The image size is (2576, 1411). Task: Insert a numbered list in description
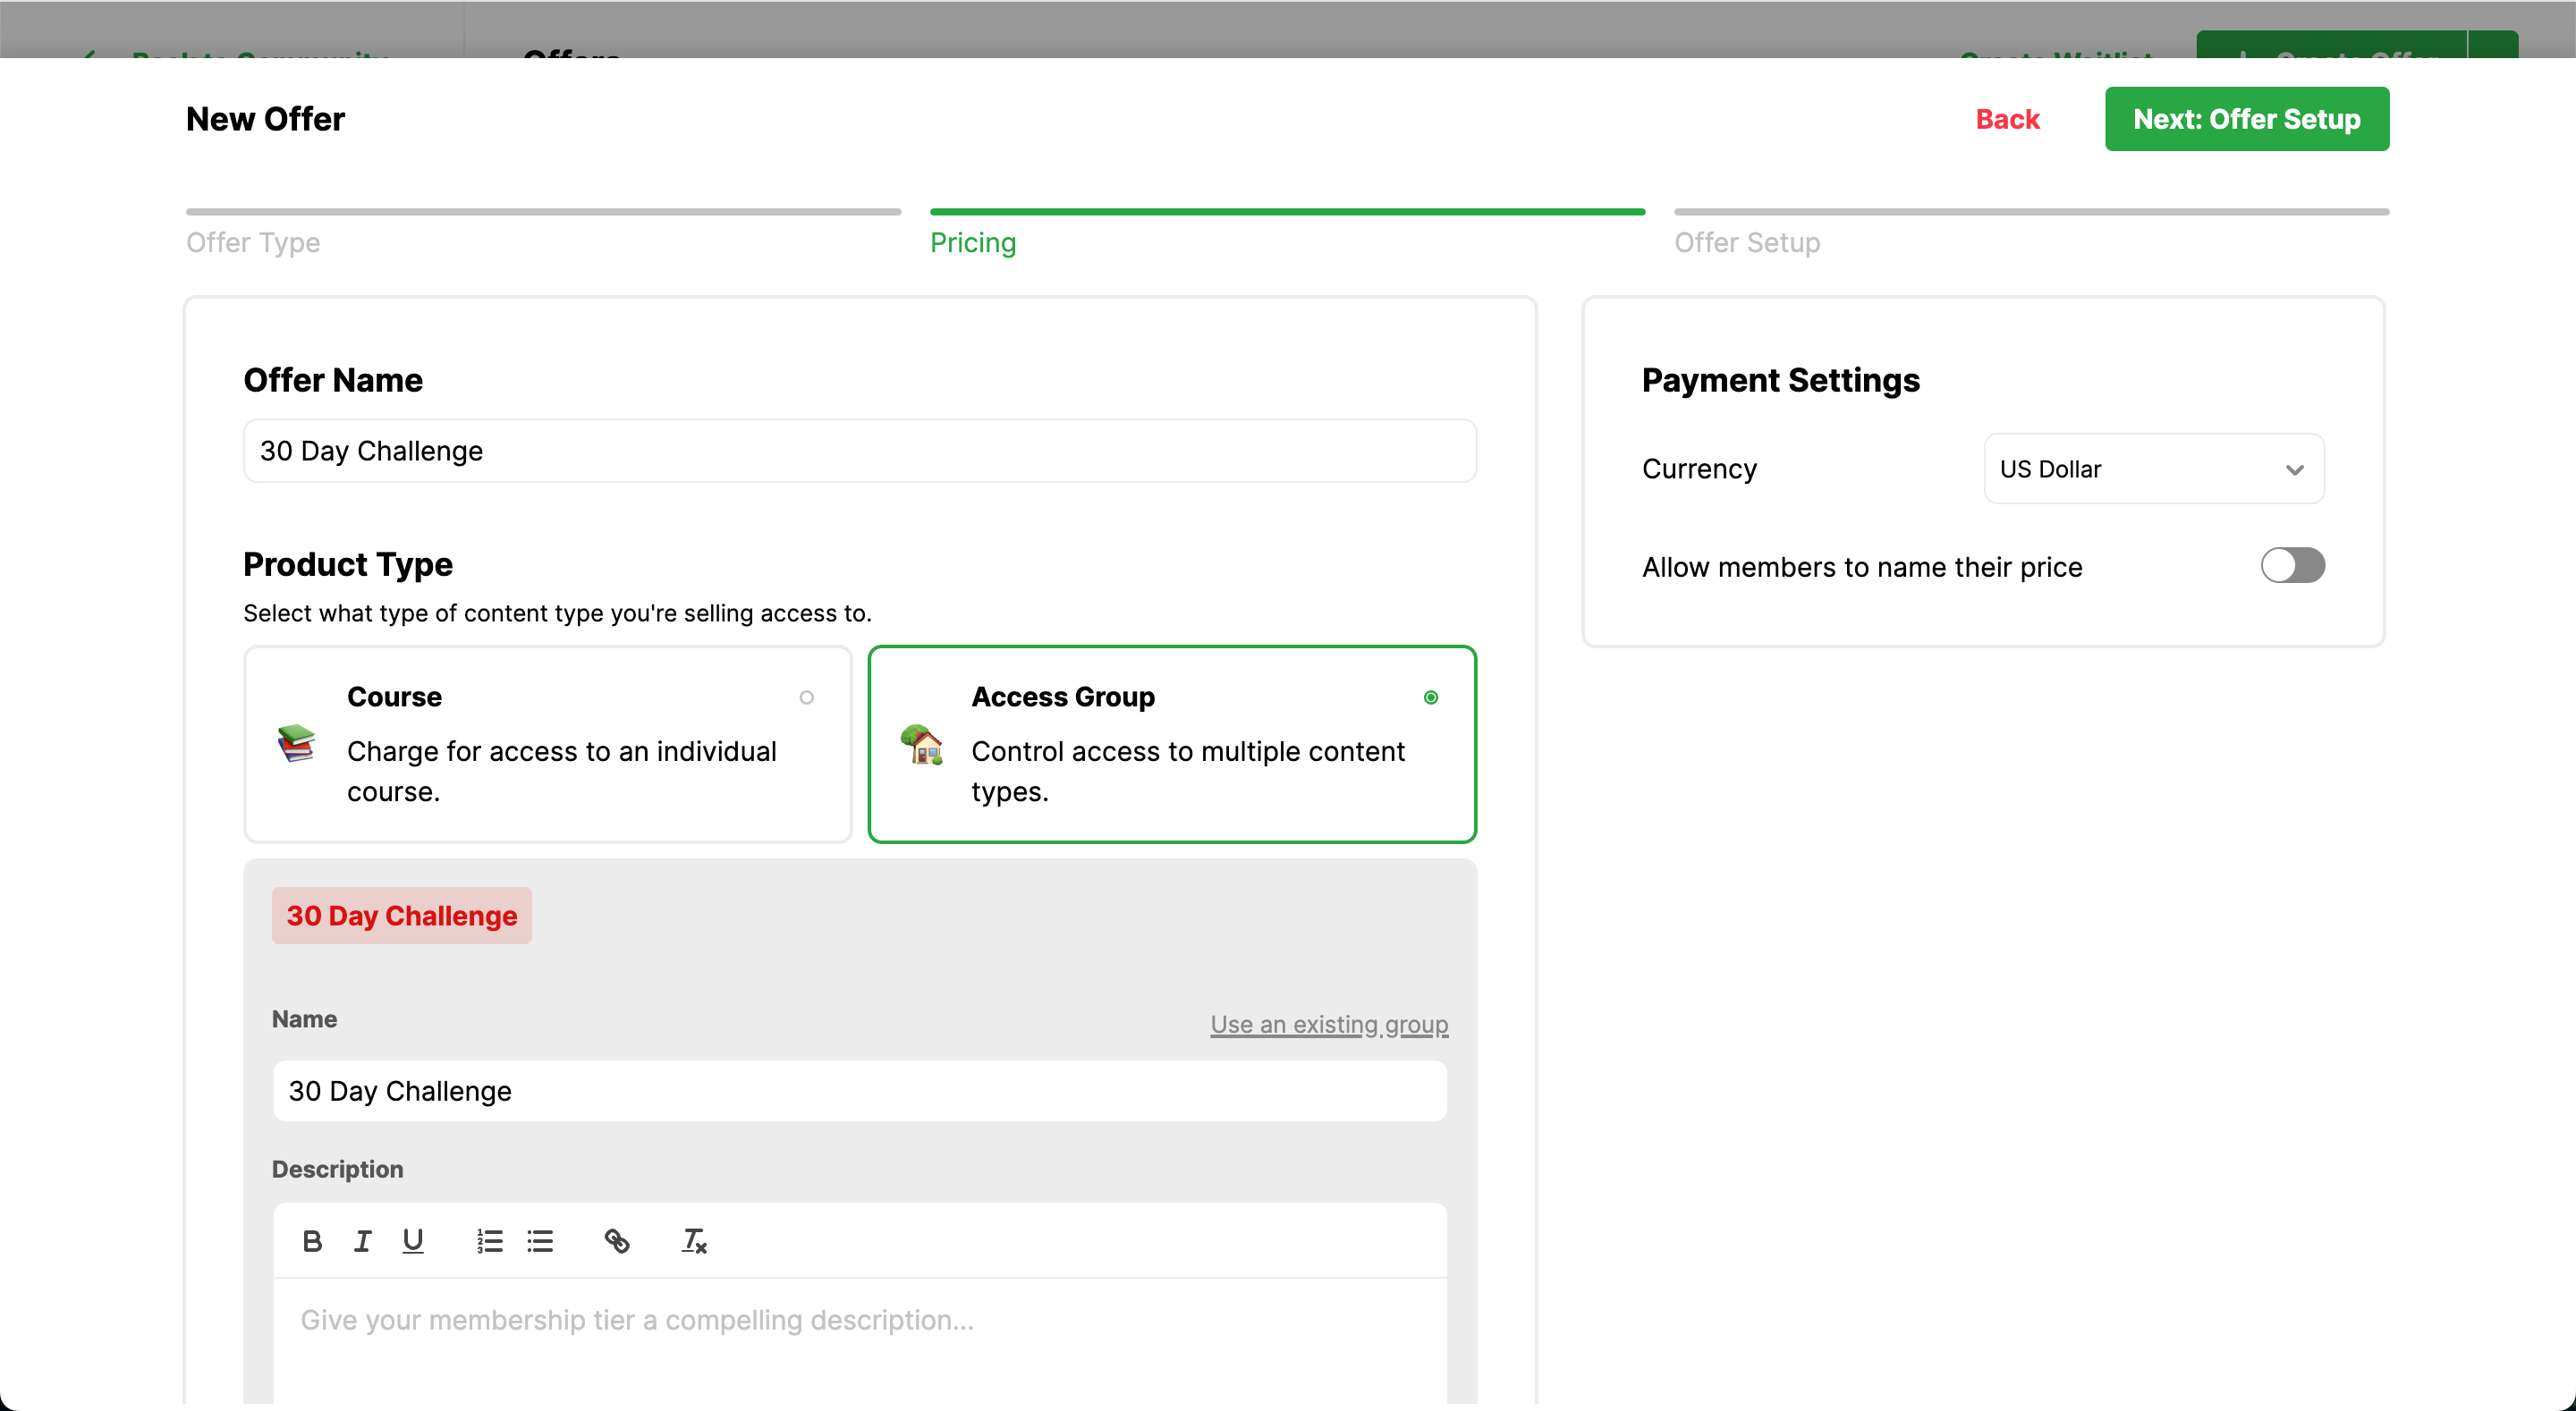489,1241
